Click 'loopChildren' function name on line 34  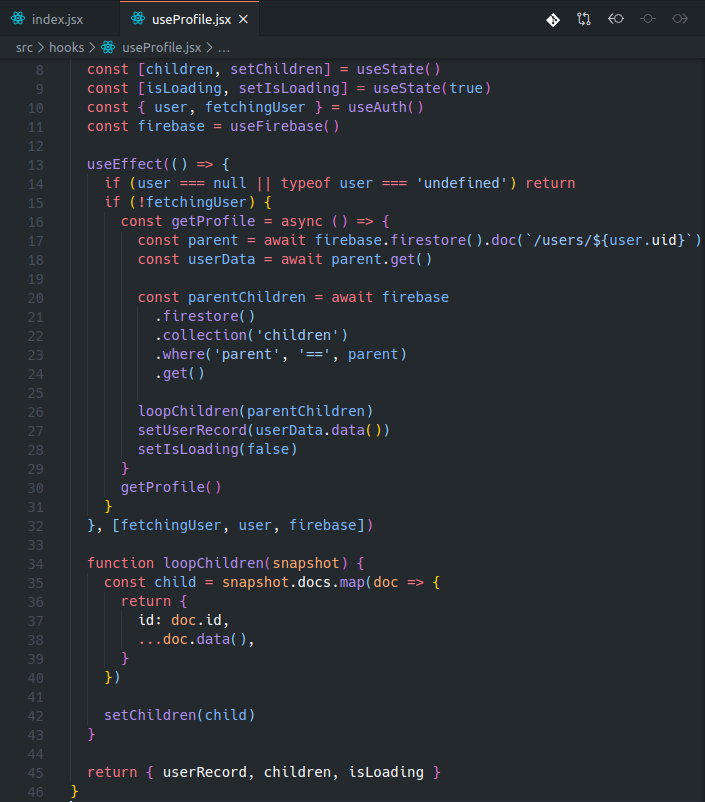[x=213, y=564]
